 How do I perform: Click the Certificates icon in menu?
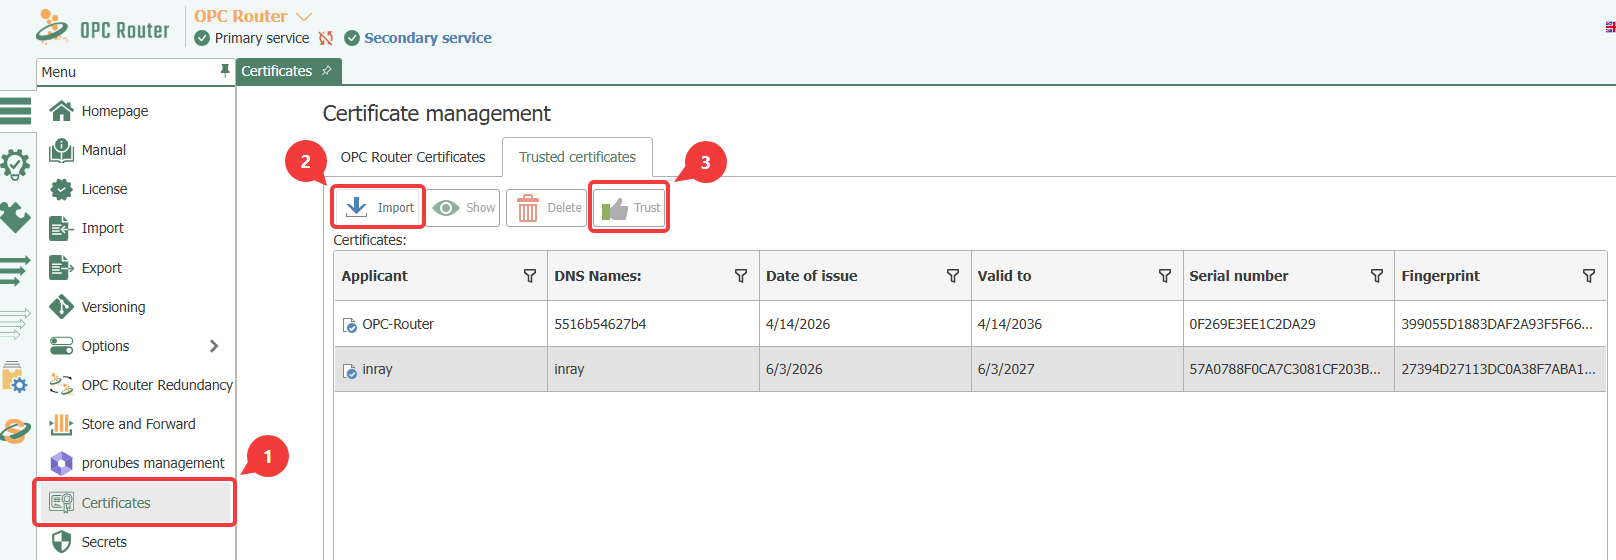coord(61,502)
